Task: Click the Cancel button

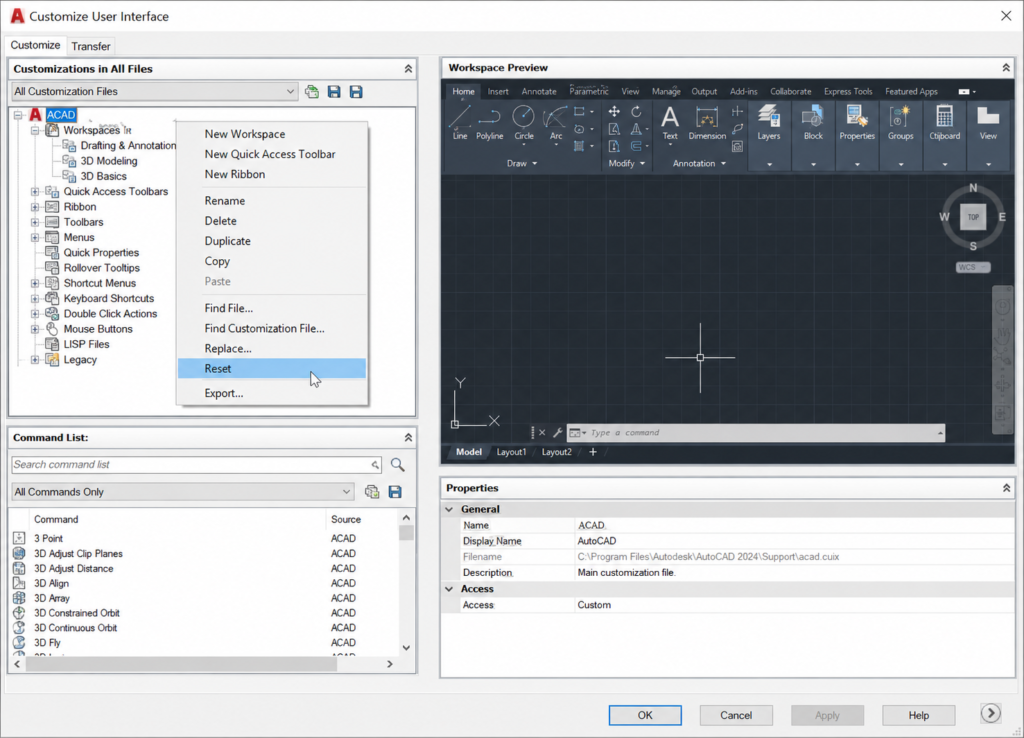Action: point(736,715)
